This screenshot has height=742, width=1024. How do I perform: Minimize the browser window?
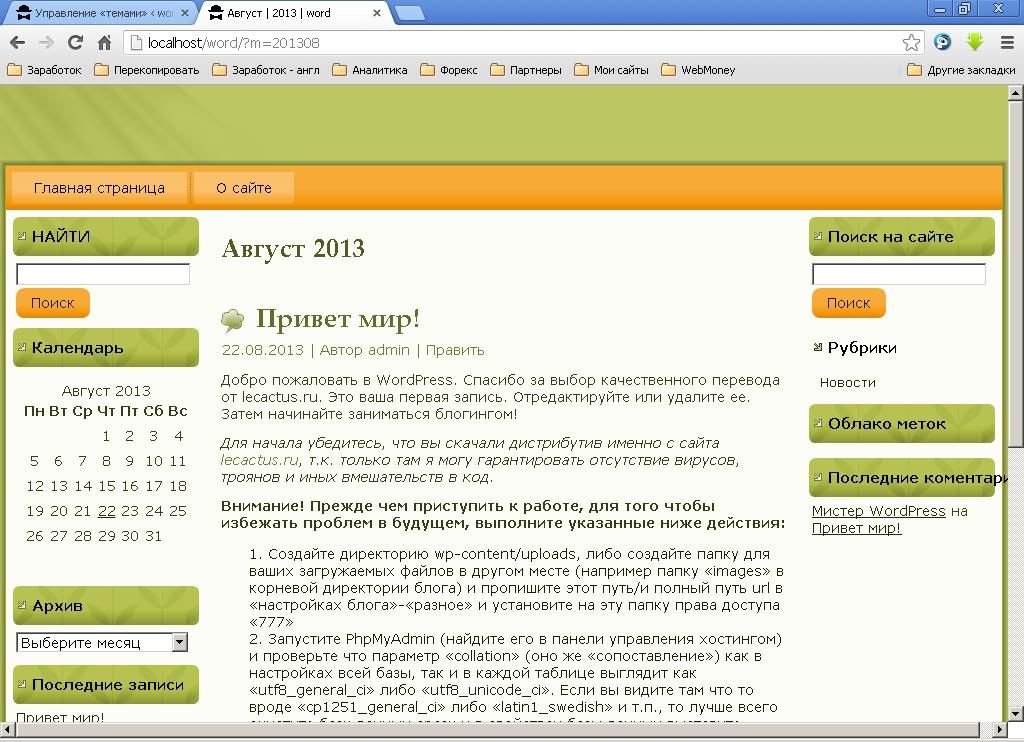(940, 9)
